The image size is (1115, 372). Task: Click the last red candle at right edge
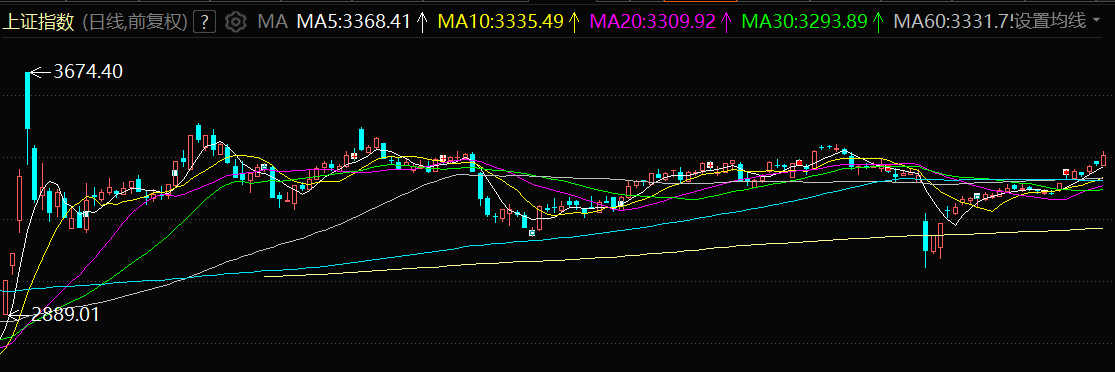1104,159
